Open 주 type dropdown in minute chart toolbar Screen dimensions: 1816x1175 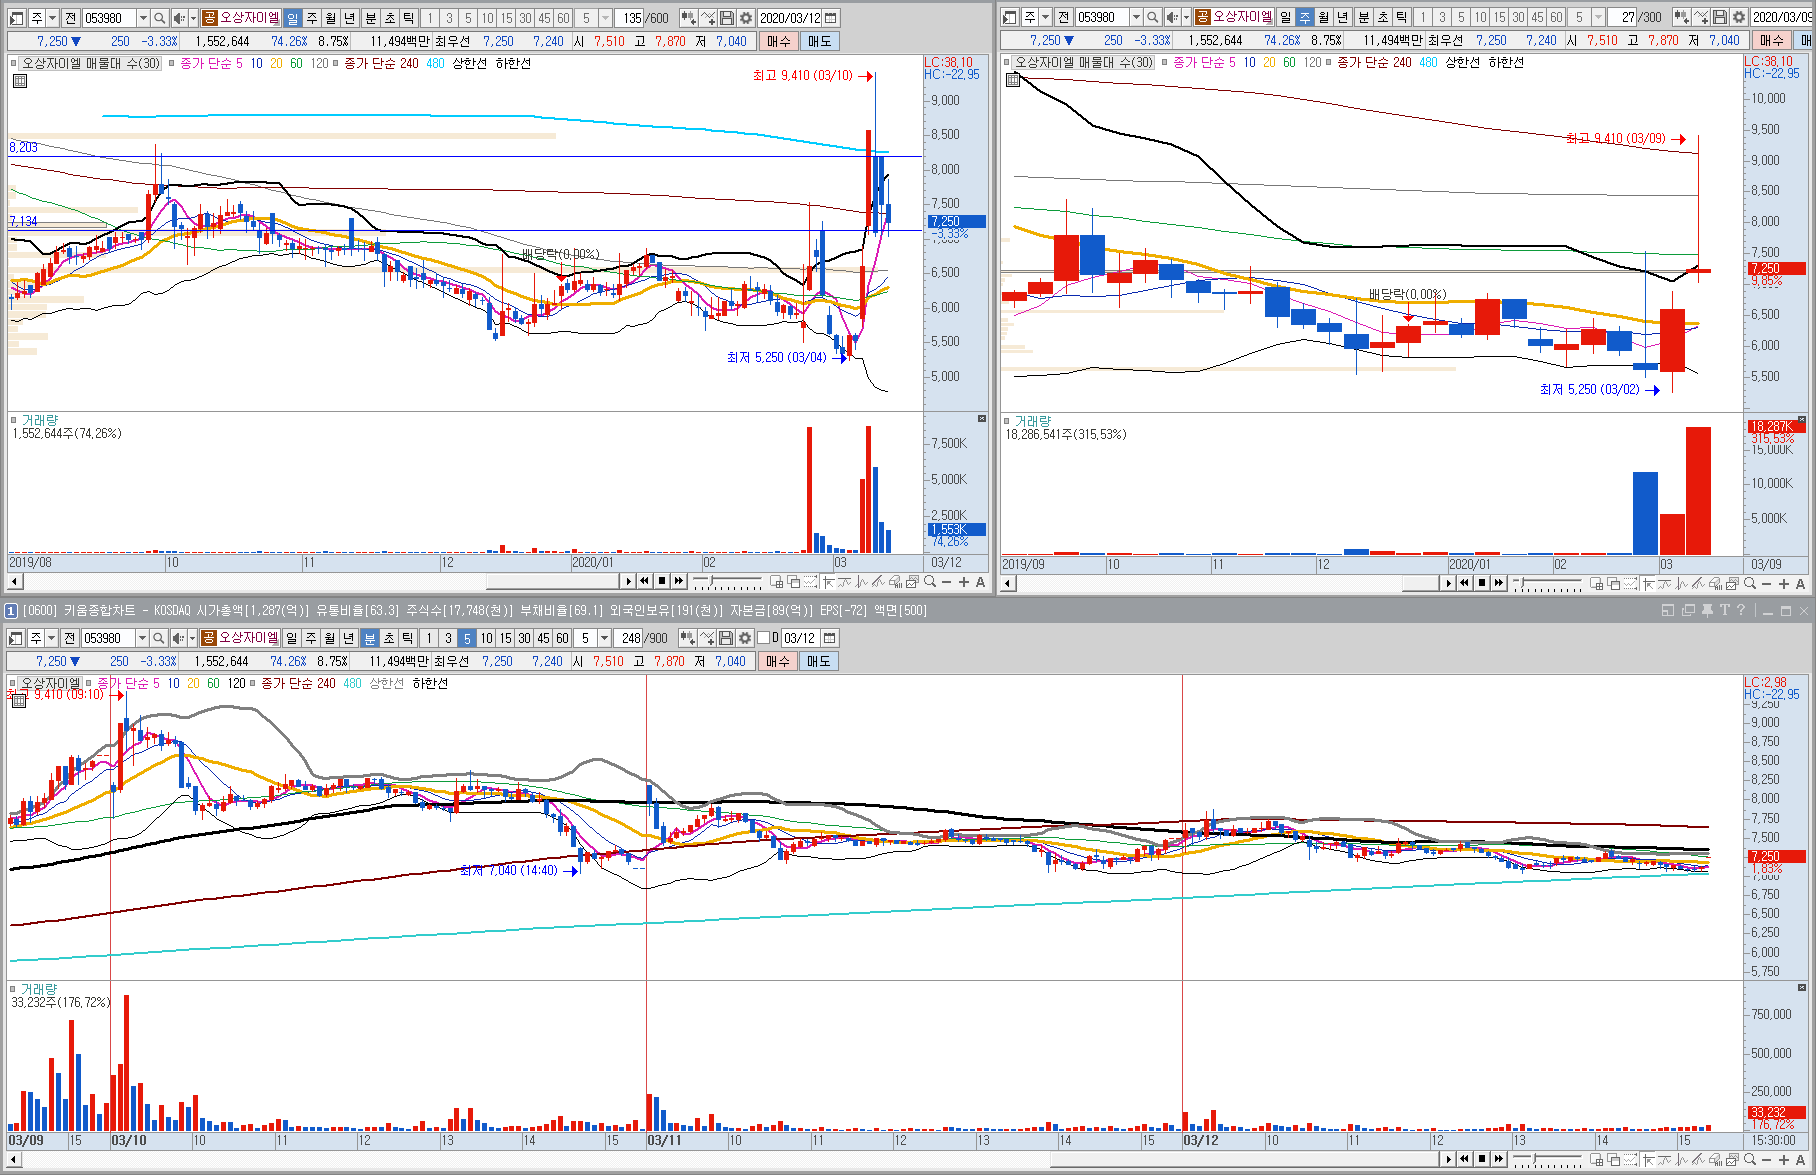coord(51,638)
